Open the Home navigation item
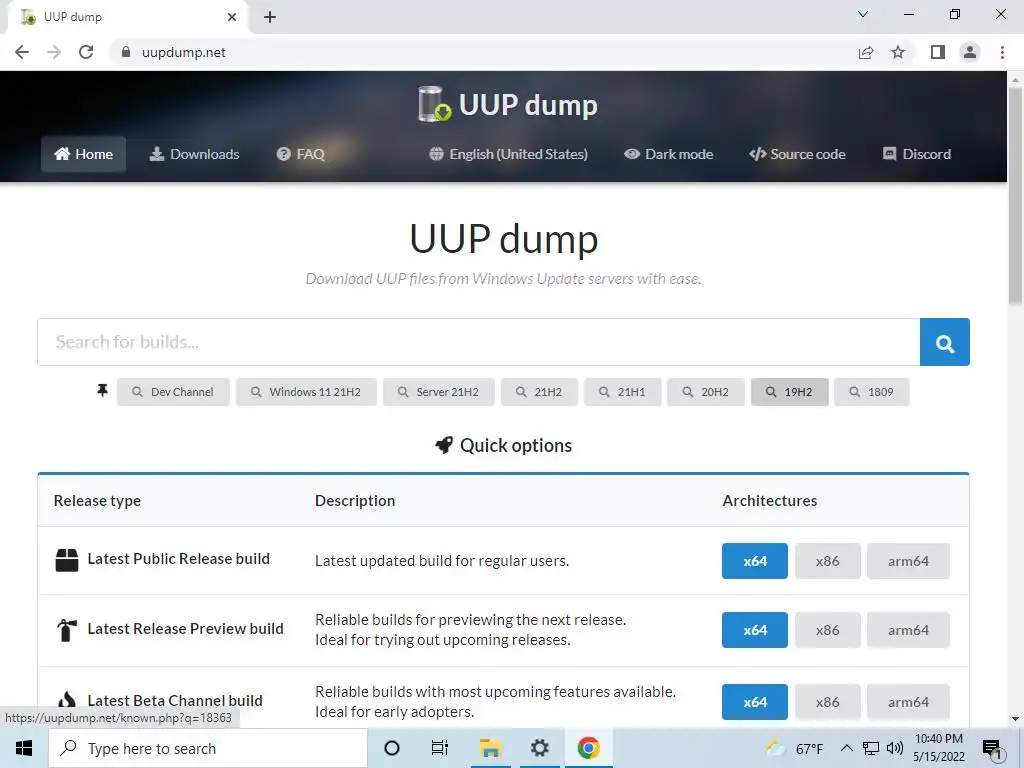This screenshot has width=1024, height=768. coord(84,154)
